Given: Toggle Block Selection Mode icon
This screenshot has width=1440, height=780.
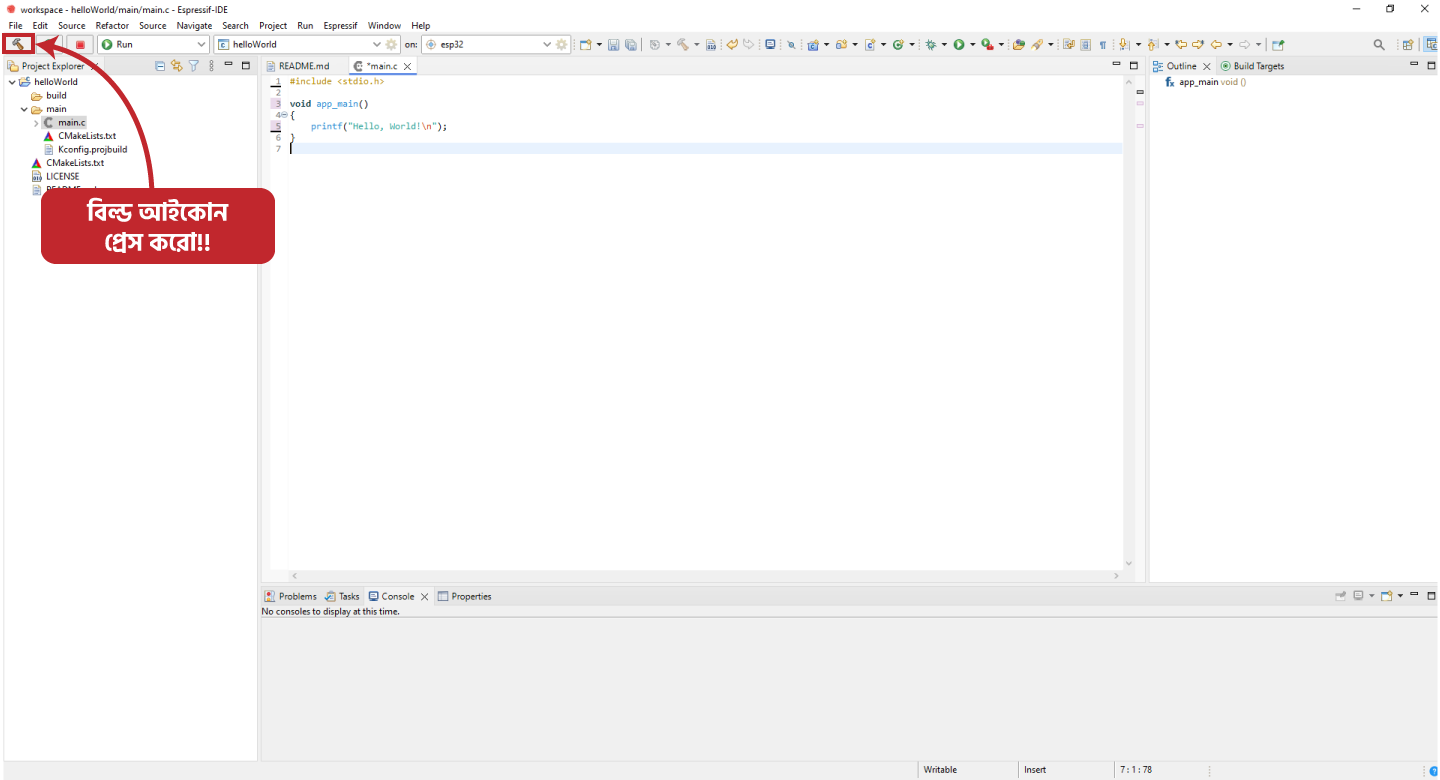Looking at the screenshot, I should (x=1086, y=44).
